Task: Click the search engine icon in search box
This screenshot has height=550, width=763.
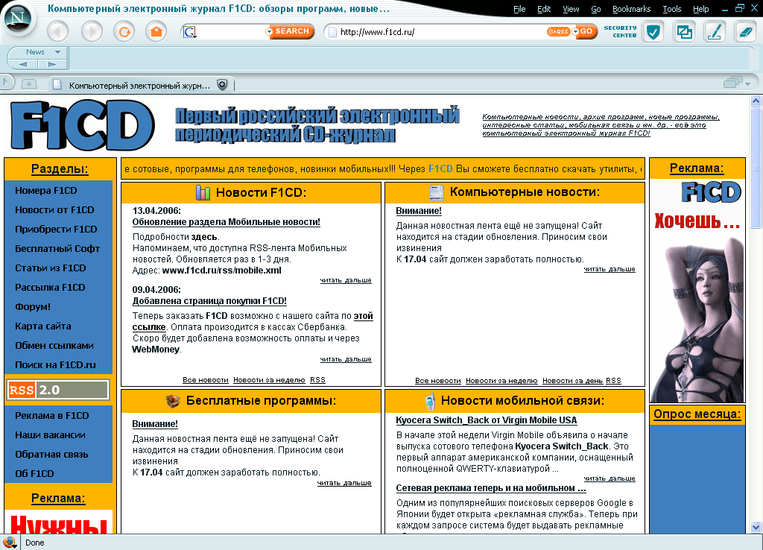Action: click(x=189, y=32)
